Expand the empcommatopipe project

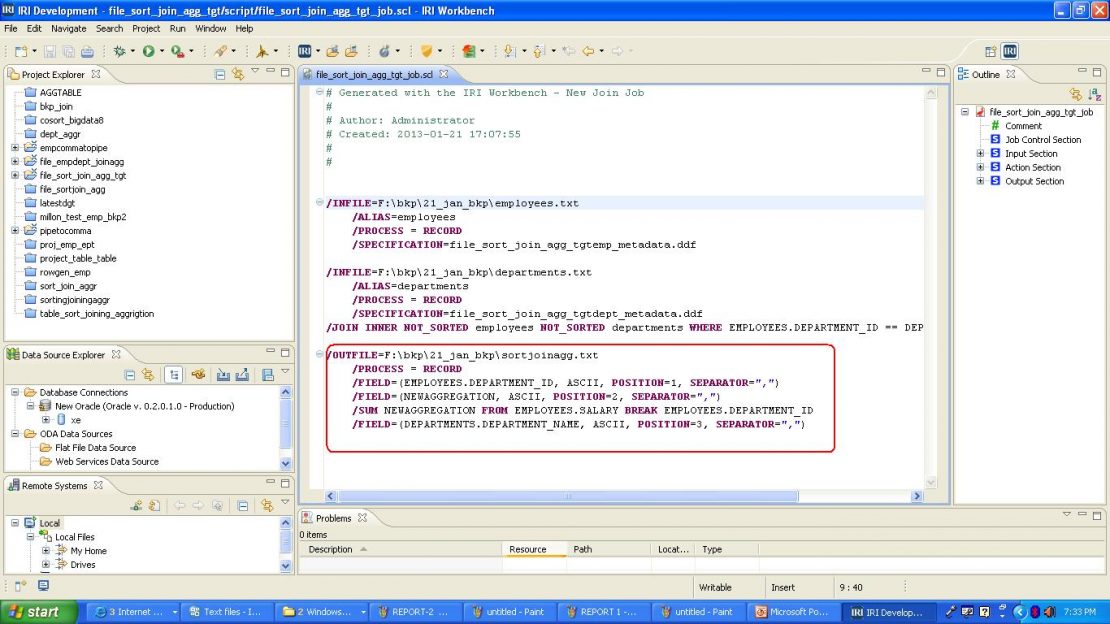point(15,148)
